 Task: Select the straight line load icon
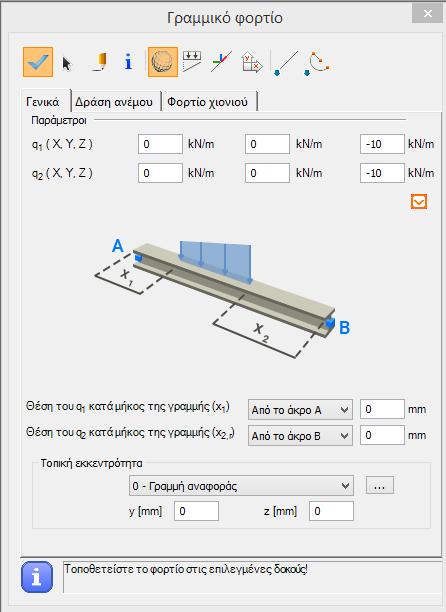[286, 63]
